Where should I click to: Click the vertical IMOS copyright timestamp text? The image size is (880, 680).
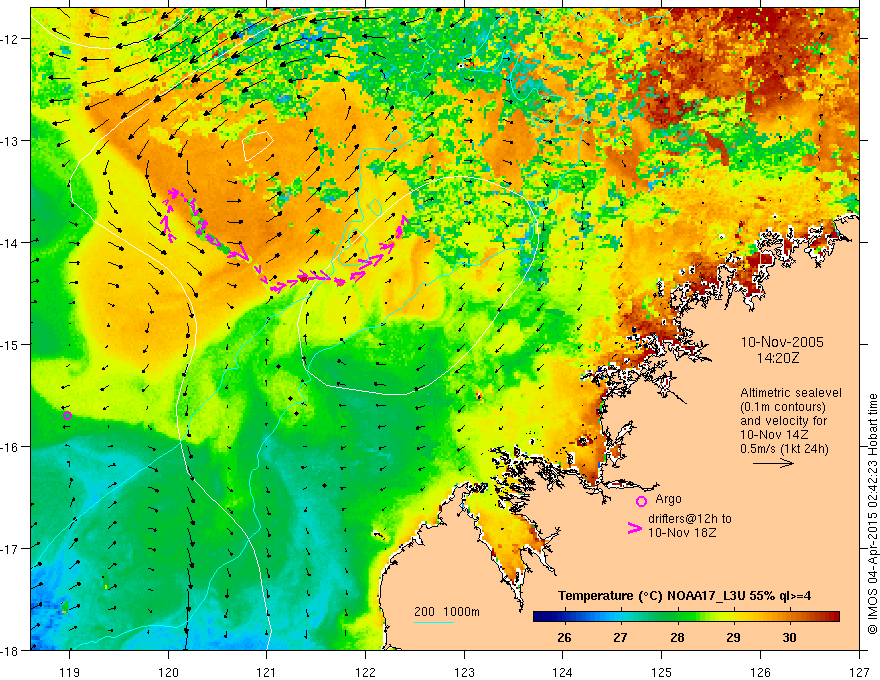click(x=873, y=513)
